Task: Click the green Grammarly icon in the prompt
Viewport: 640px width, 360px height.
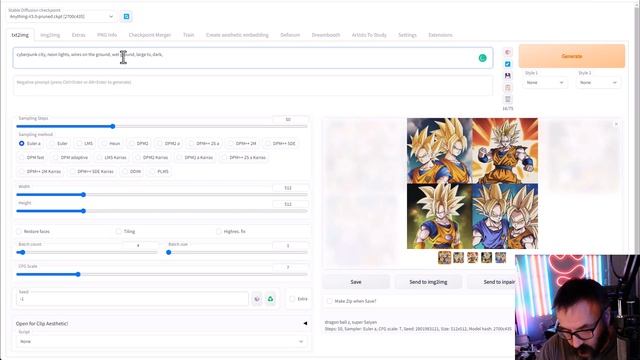Action: 482,58
